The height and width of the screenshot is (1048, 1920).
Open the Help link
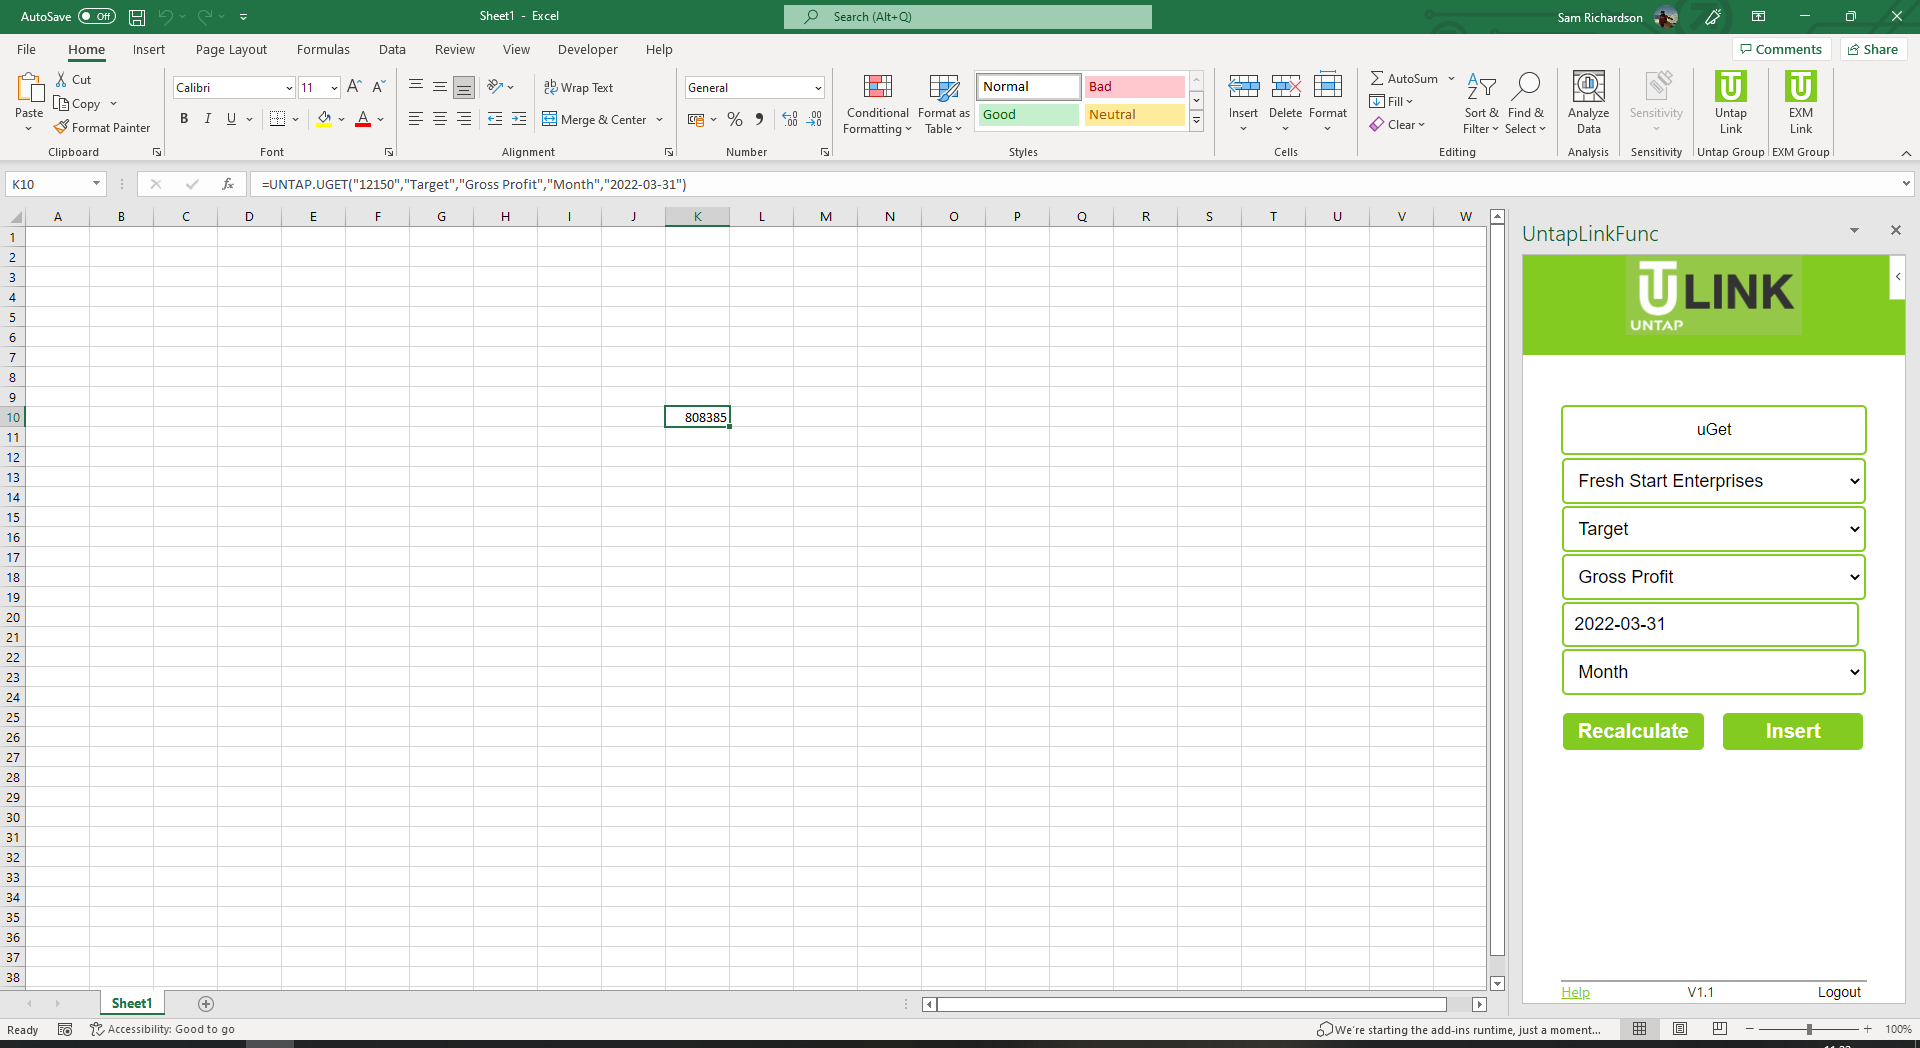coord(1576,992)
